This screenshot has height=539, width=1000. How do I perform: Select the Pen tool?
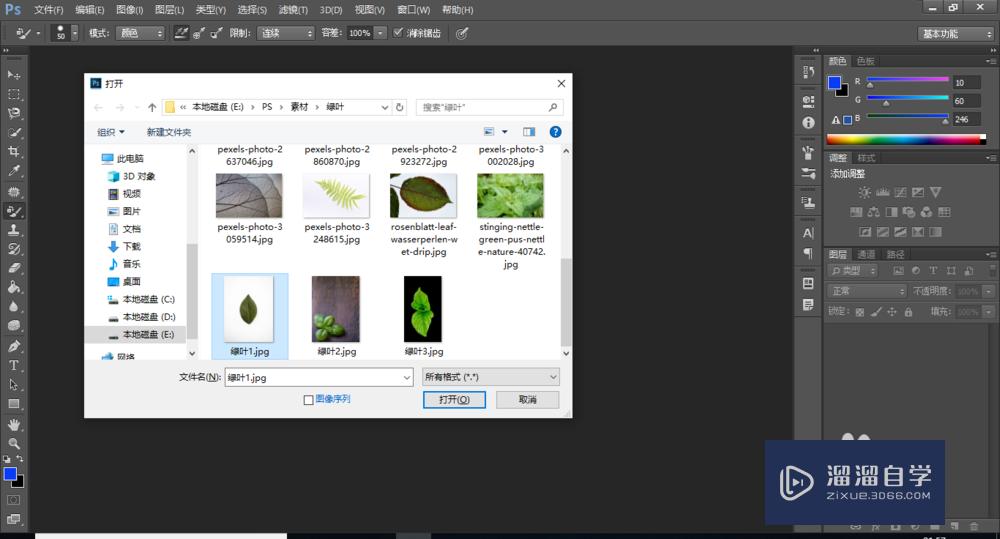tap(14, 346)
